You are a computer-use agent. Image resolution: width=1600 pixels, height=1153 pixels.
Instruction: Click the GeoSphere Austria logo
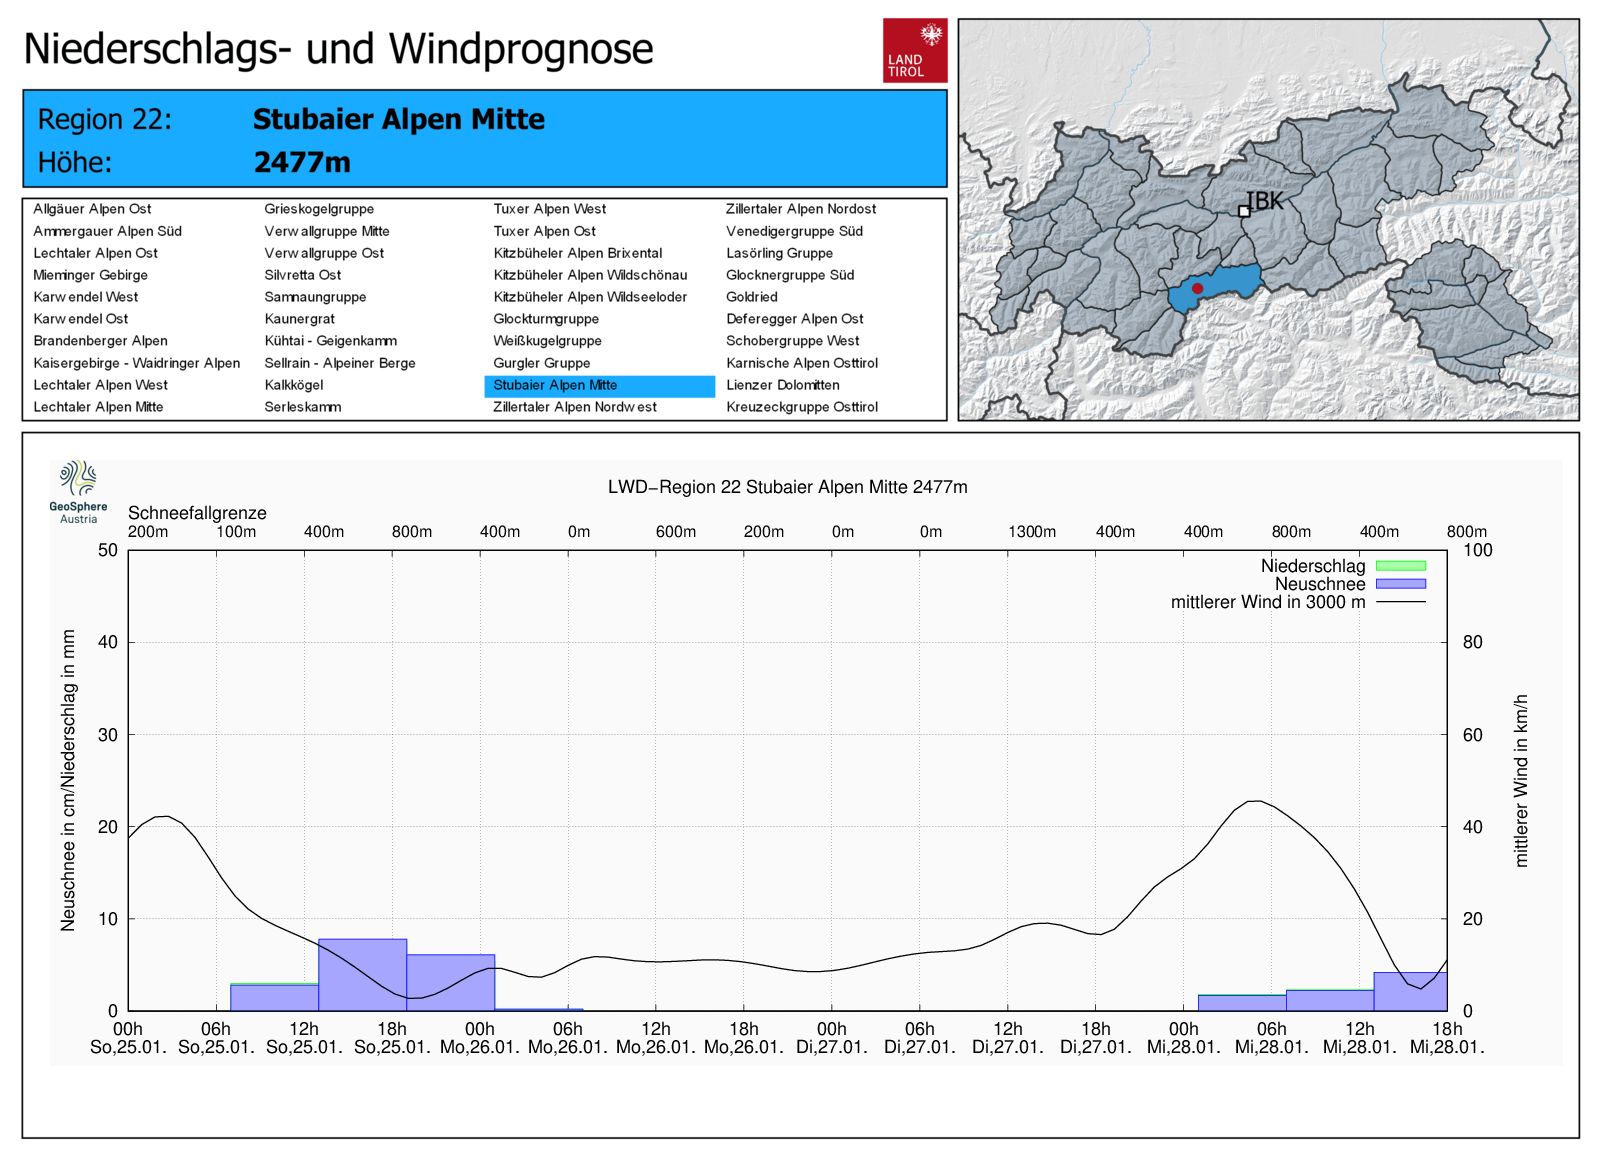click(78, 491)
